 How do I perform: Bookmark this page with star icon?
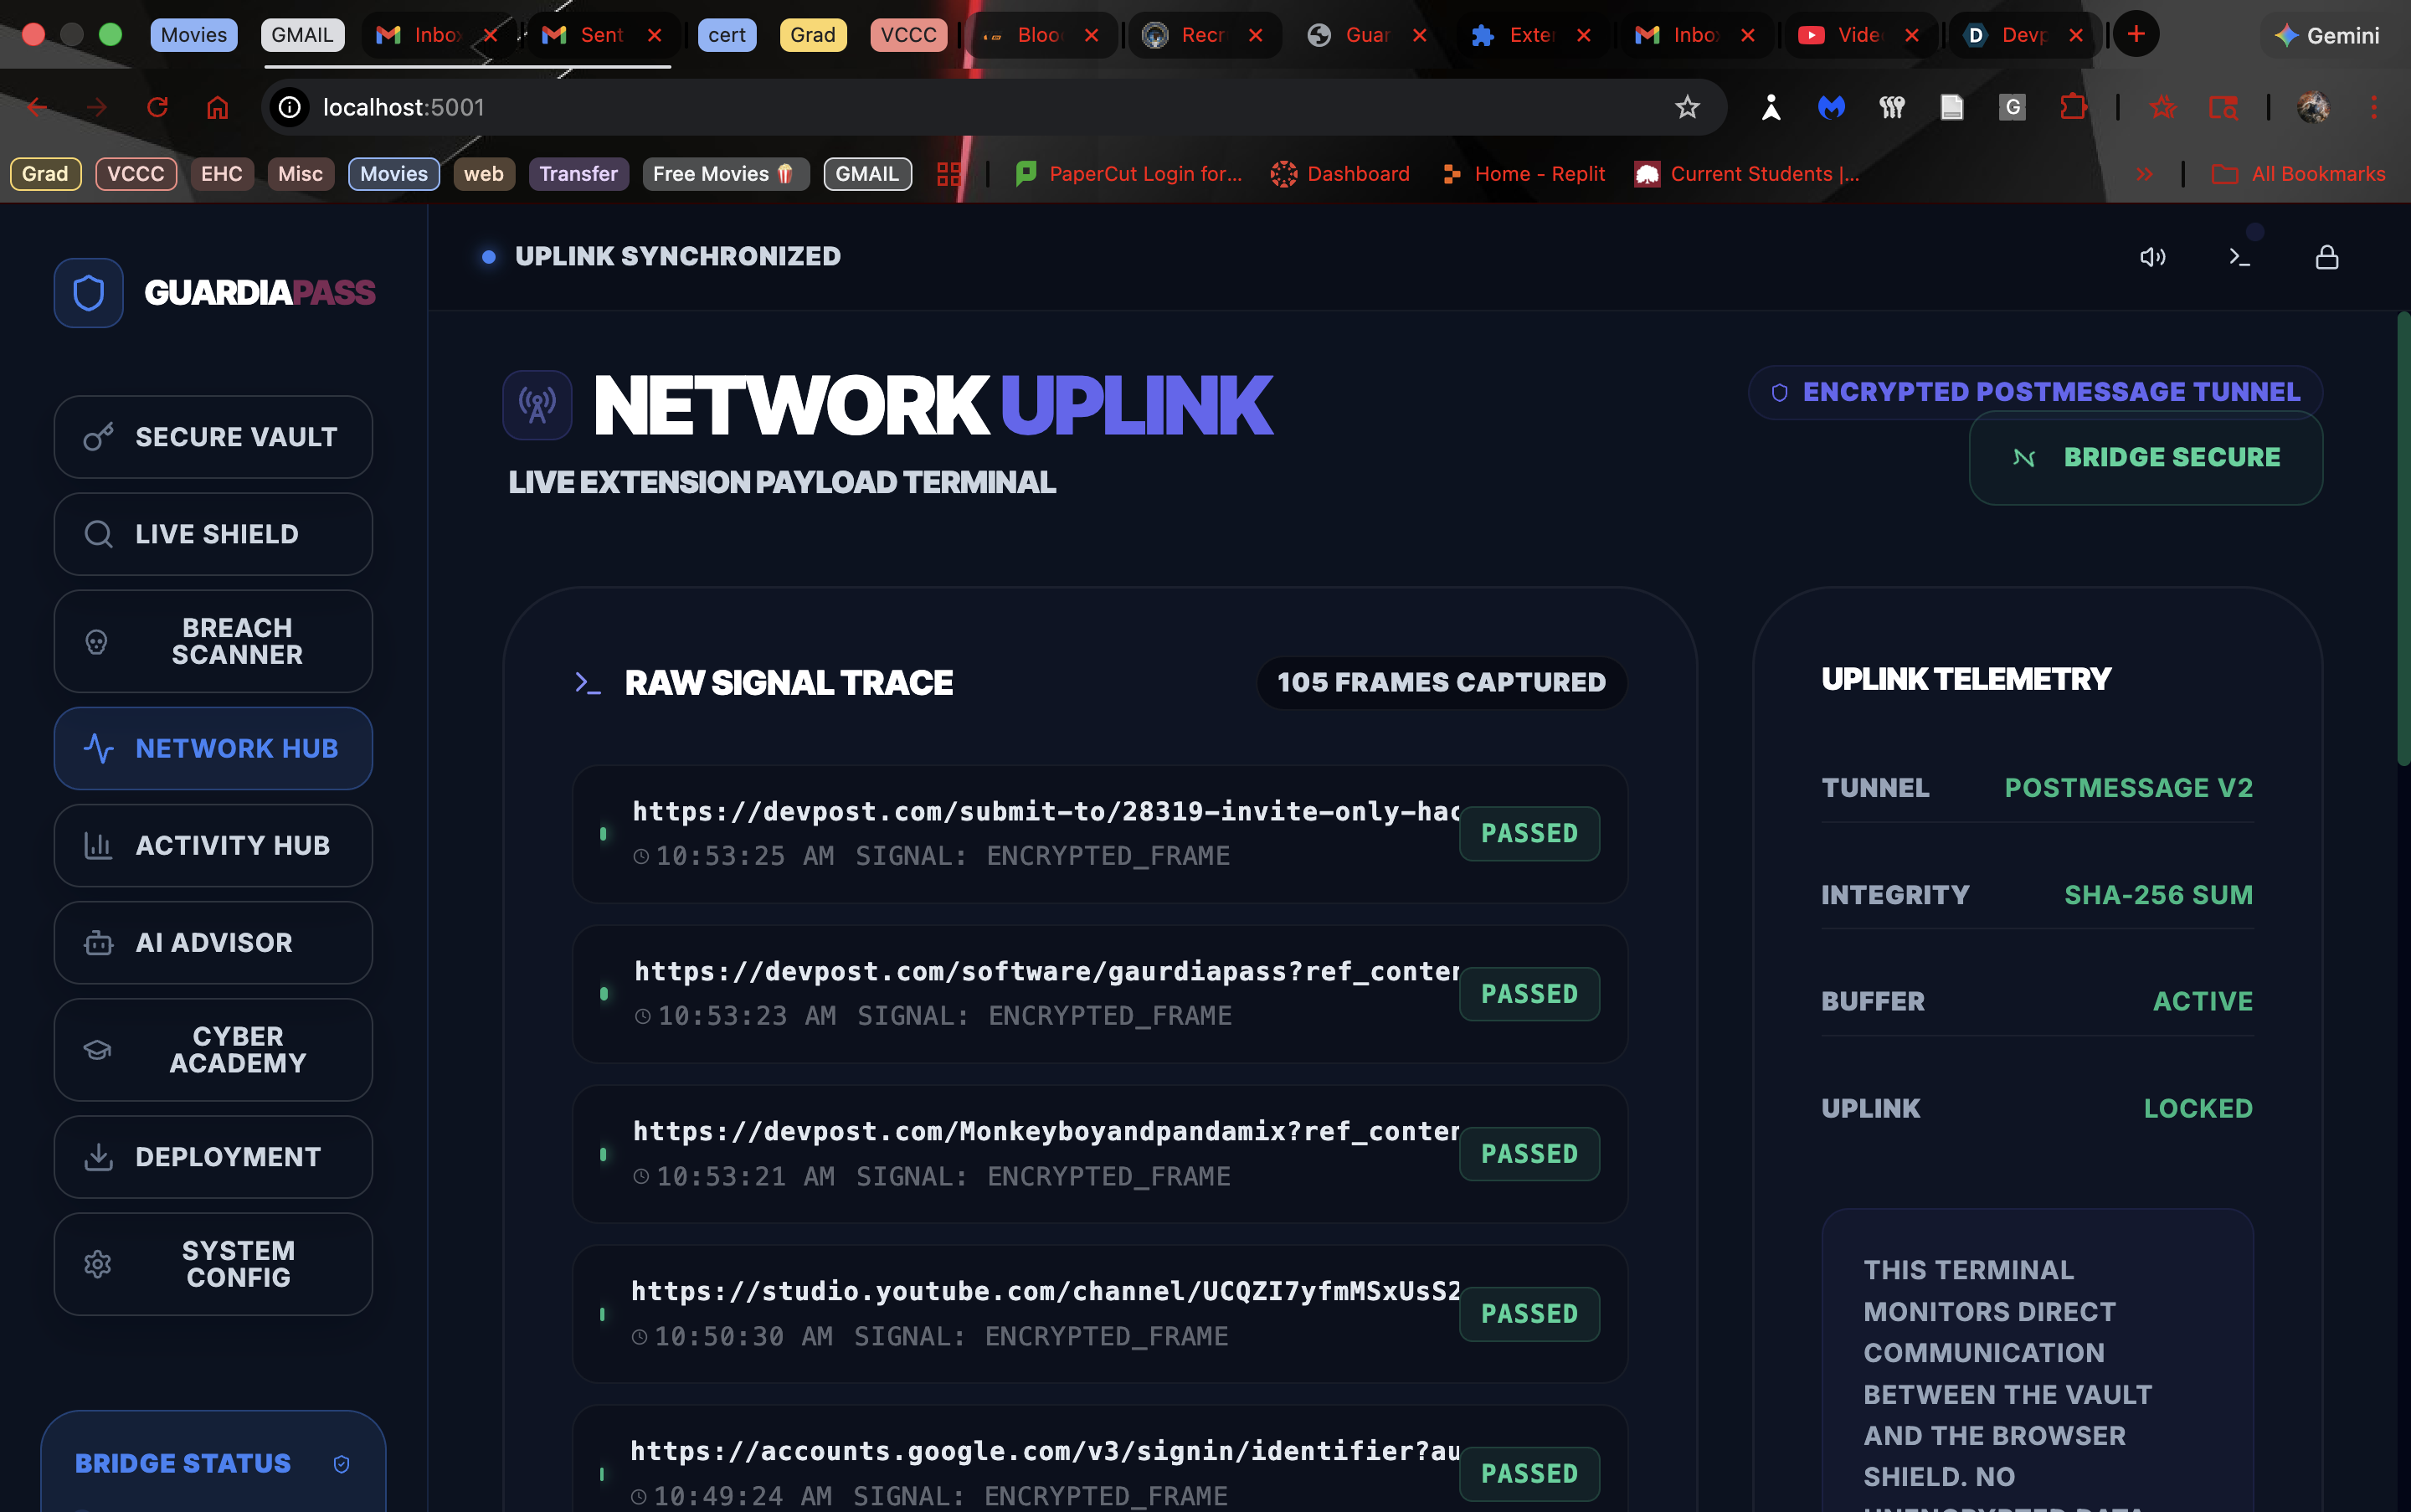(x=1687, y=107)
